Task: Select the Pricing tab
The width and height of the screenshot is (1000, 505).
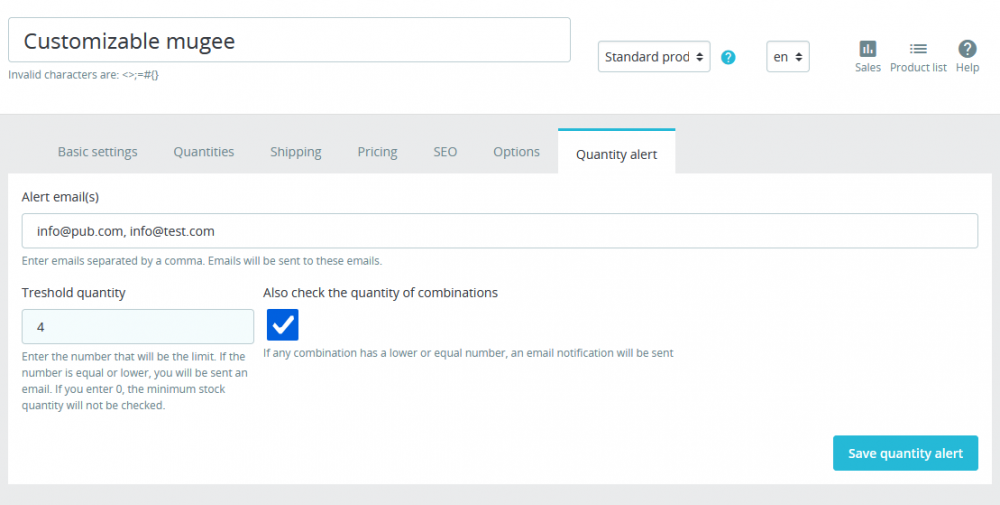Action: coord(377,152)
